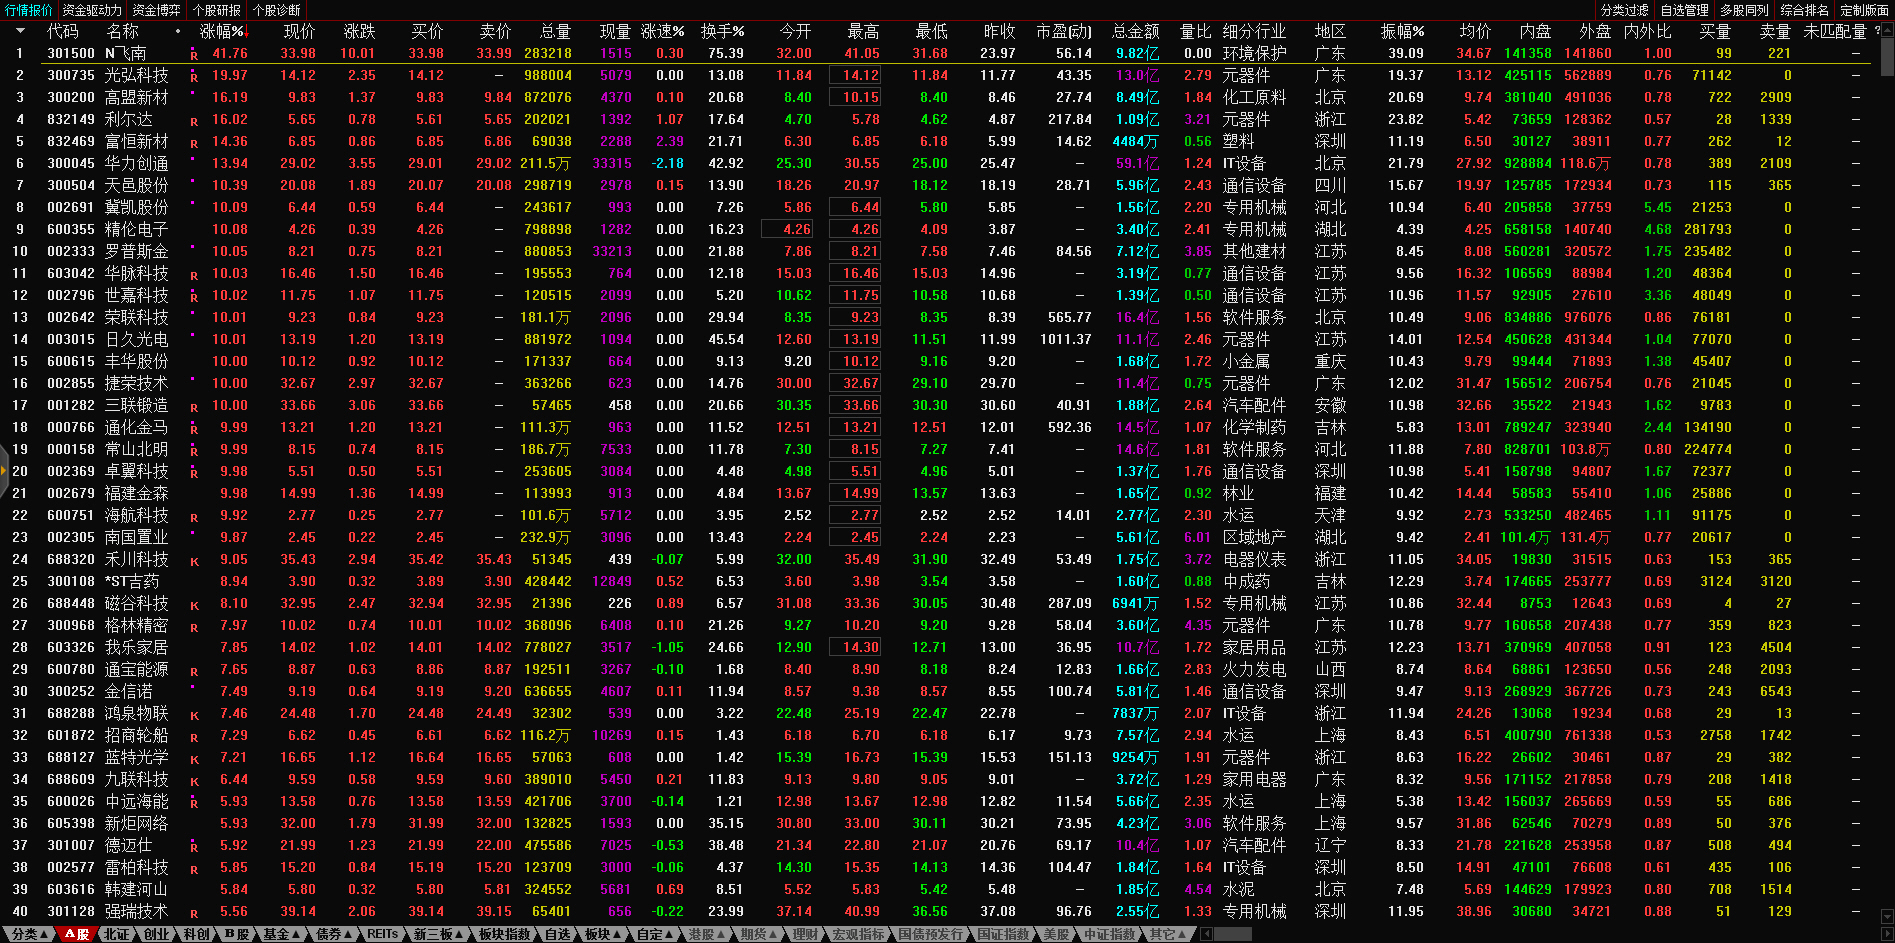Click the K marker beside 禾川科技
Screen dimensions: 1895x943
[194, 561]
